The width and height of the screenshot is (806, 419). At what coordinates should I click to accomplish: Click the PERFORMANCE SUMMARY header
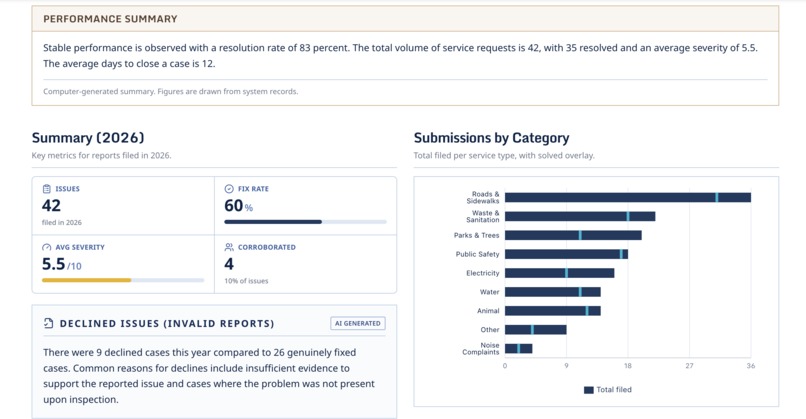110,19
